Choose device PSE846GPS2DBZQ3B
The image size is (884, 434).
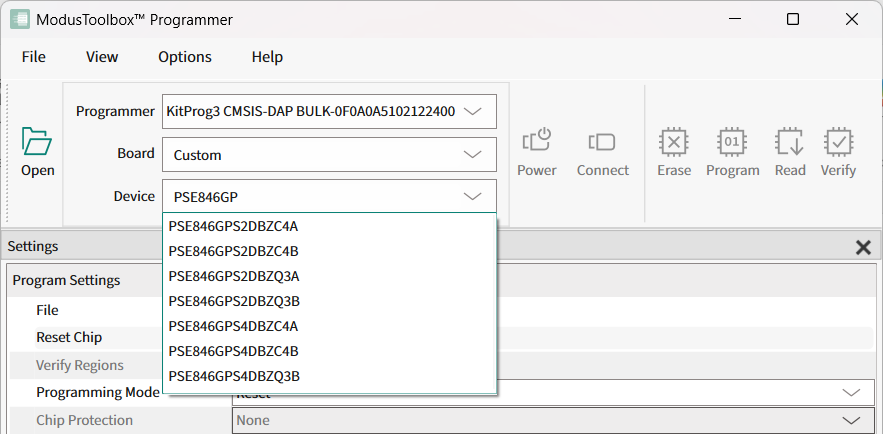(x=234, y=301)
